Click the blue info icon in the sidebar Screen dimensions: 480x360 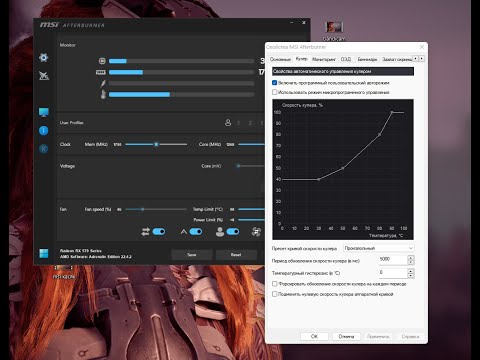[44, 131]
